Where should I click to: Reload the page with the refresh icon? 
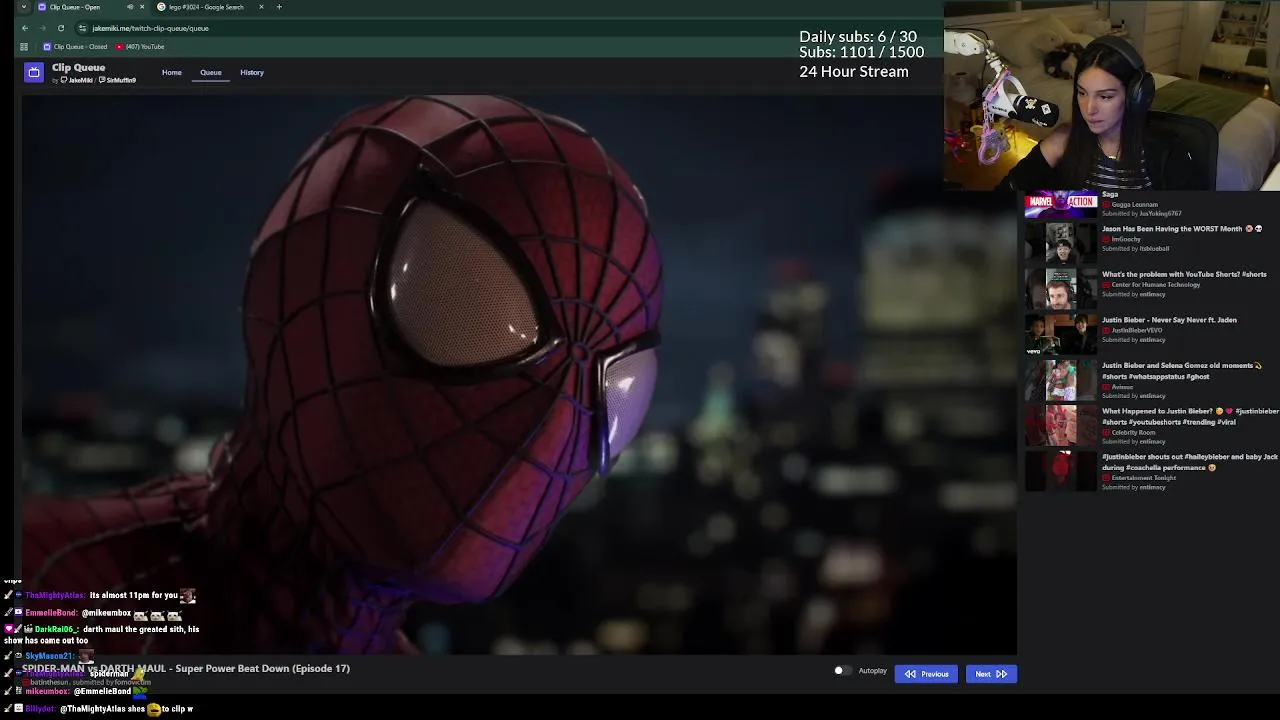tap(61, 28)
